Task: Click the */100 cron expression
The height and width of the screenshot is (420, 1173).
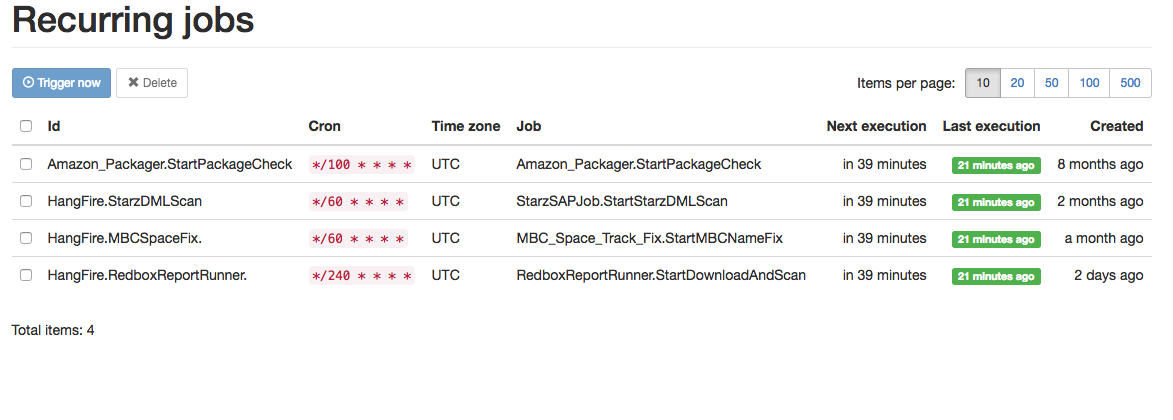Action: coord(361,165)
